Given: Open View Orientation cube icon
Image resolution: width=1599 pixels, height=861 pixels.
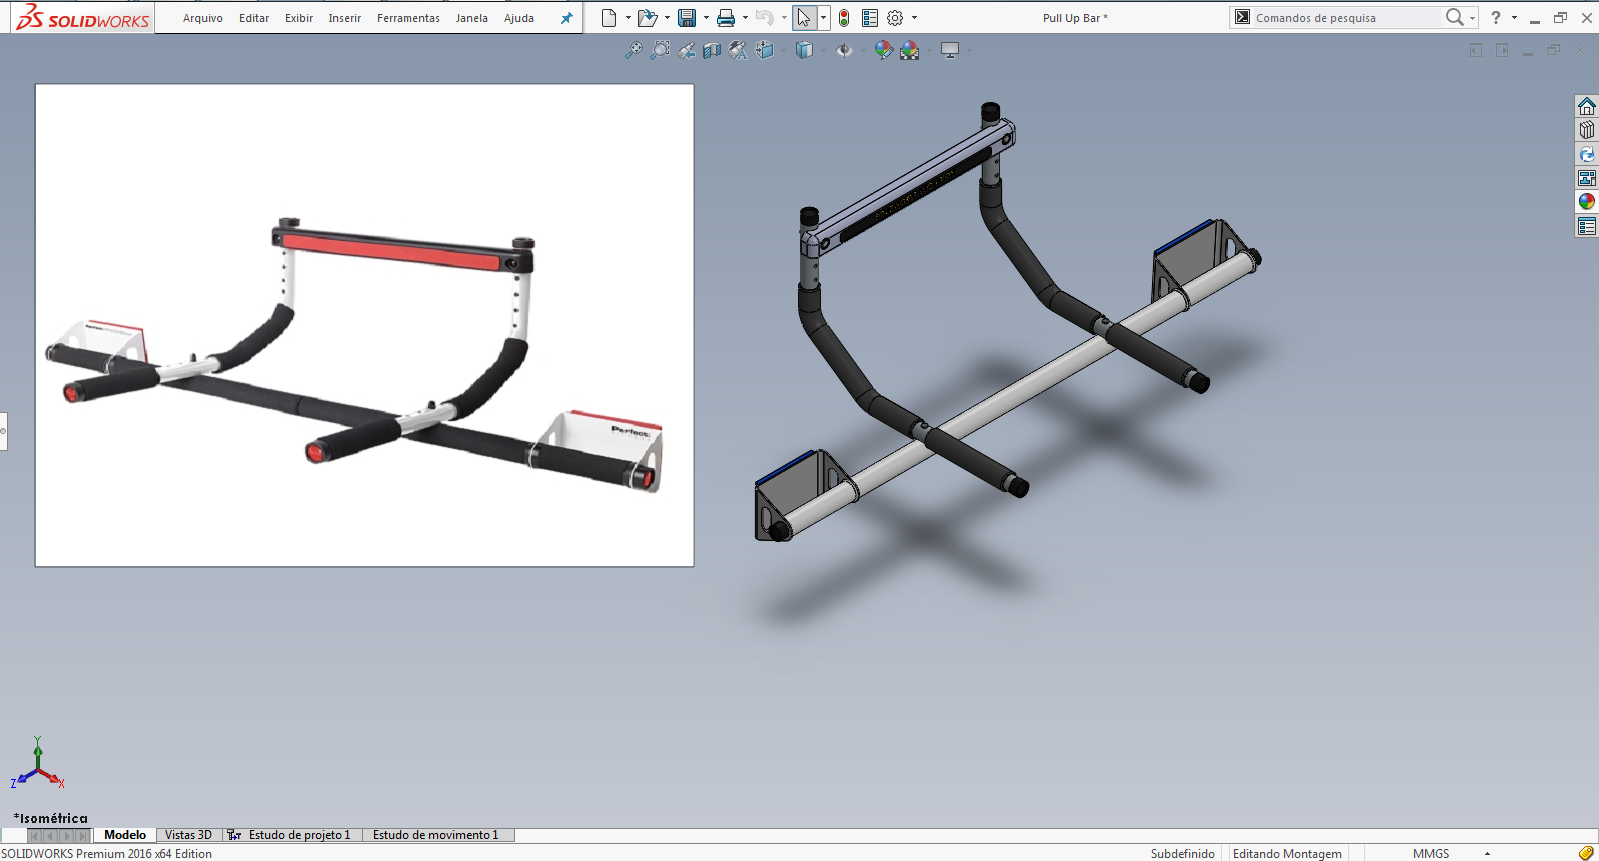Looking at the screenshot, I should pos(765,50).
